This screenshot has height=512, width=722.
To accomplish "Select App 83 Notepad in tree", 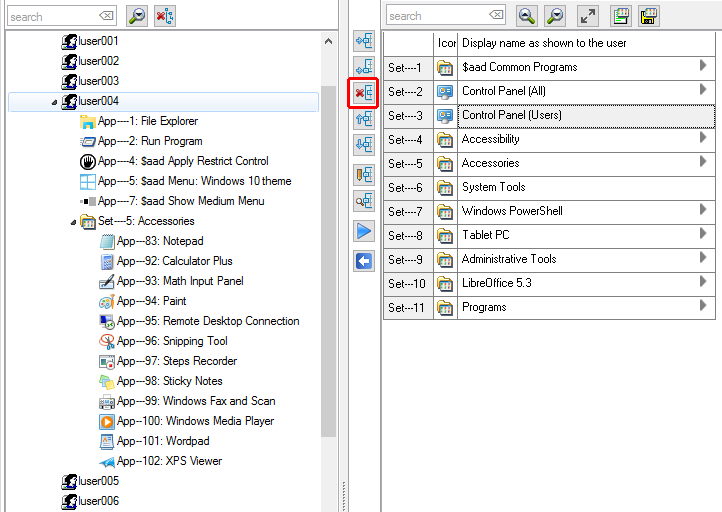I will (159, 241).
